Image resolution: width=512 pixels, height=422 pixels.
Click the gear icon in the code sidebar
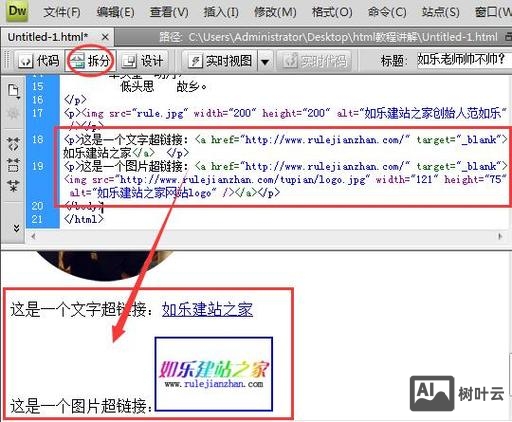click(13, 114)
